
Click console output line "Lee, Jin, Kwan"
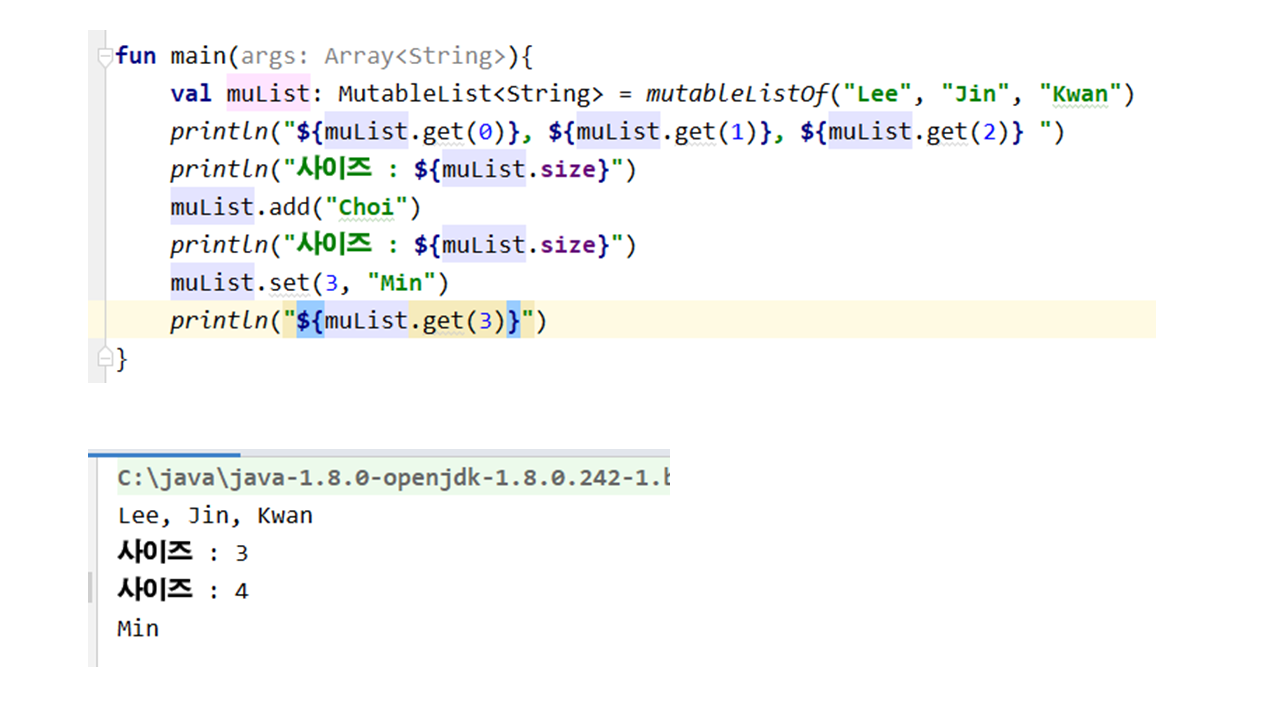coord(215,516)
